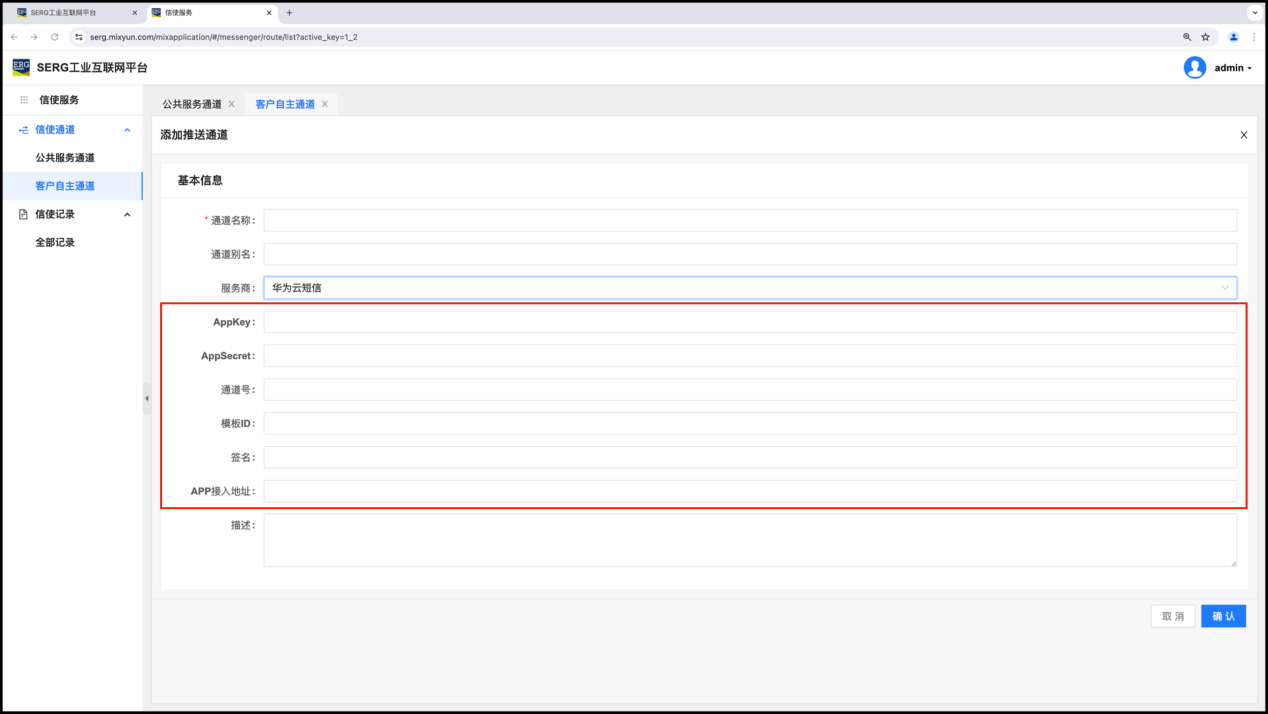The width and height of the screenshot is (1268, 714).
Task: Open 信使服务 in the sidebar
Action: click(x=59, y=100)
